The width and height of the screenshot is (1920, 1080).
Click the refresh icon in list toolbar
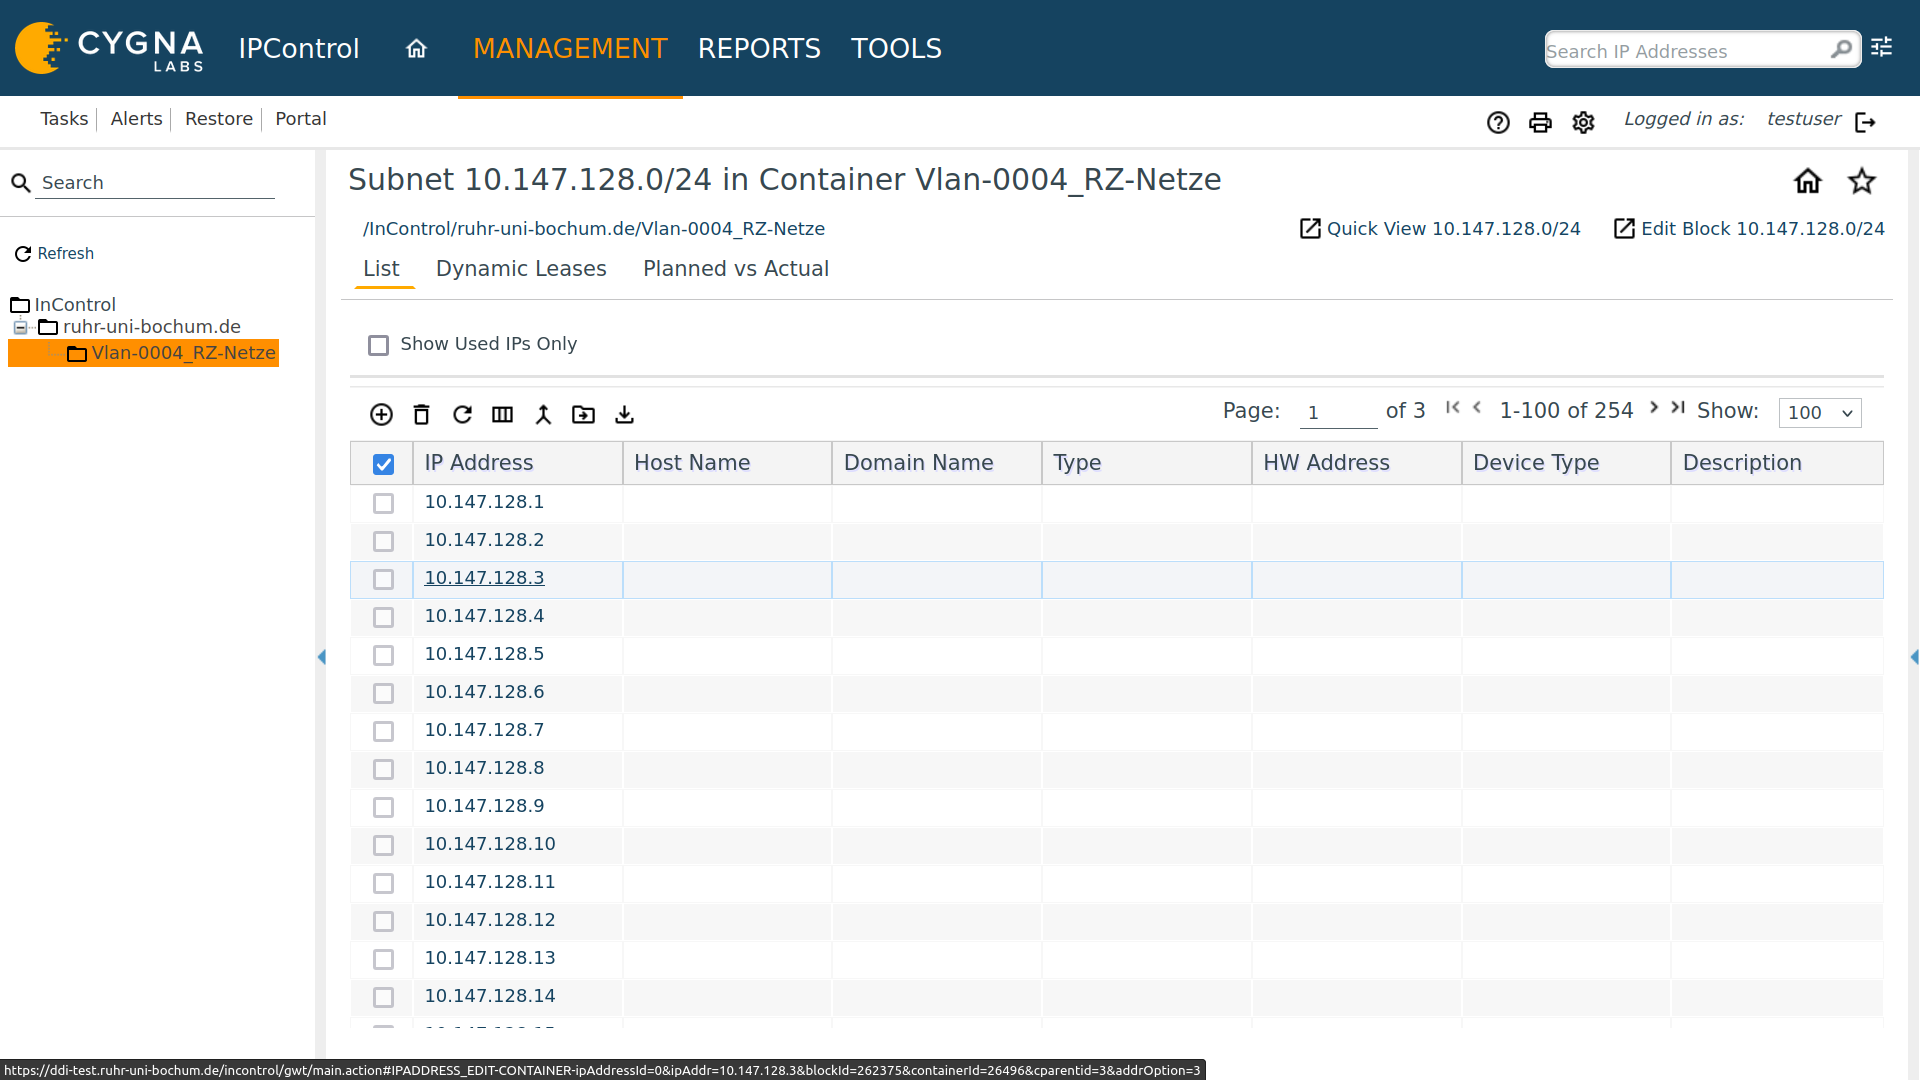tap(462, 414)
